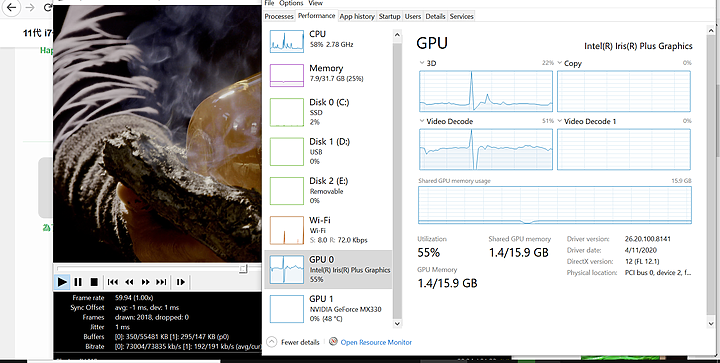720x363 pixels.
Task: Open the View menu
Action: pyautogui.click(x=315, y=3)
